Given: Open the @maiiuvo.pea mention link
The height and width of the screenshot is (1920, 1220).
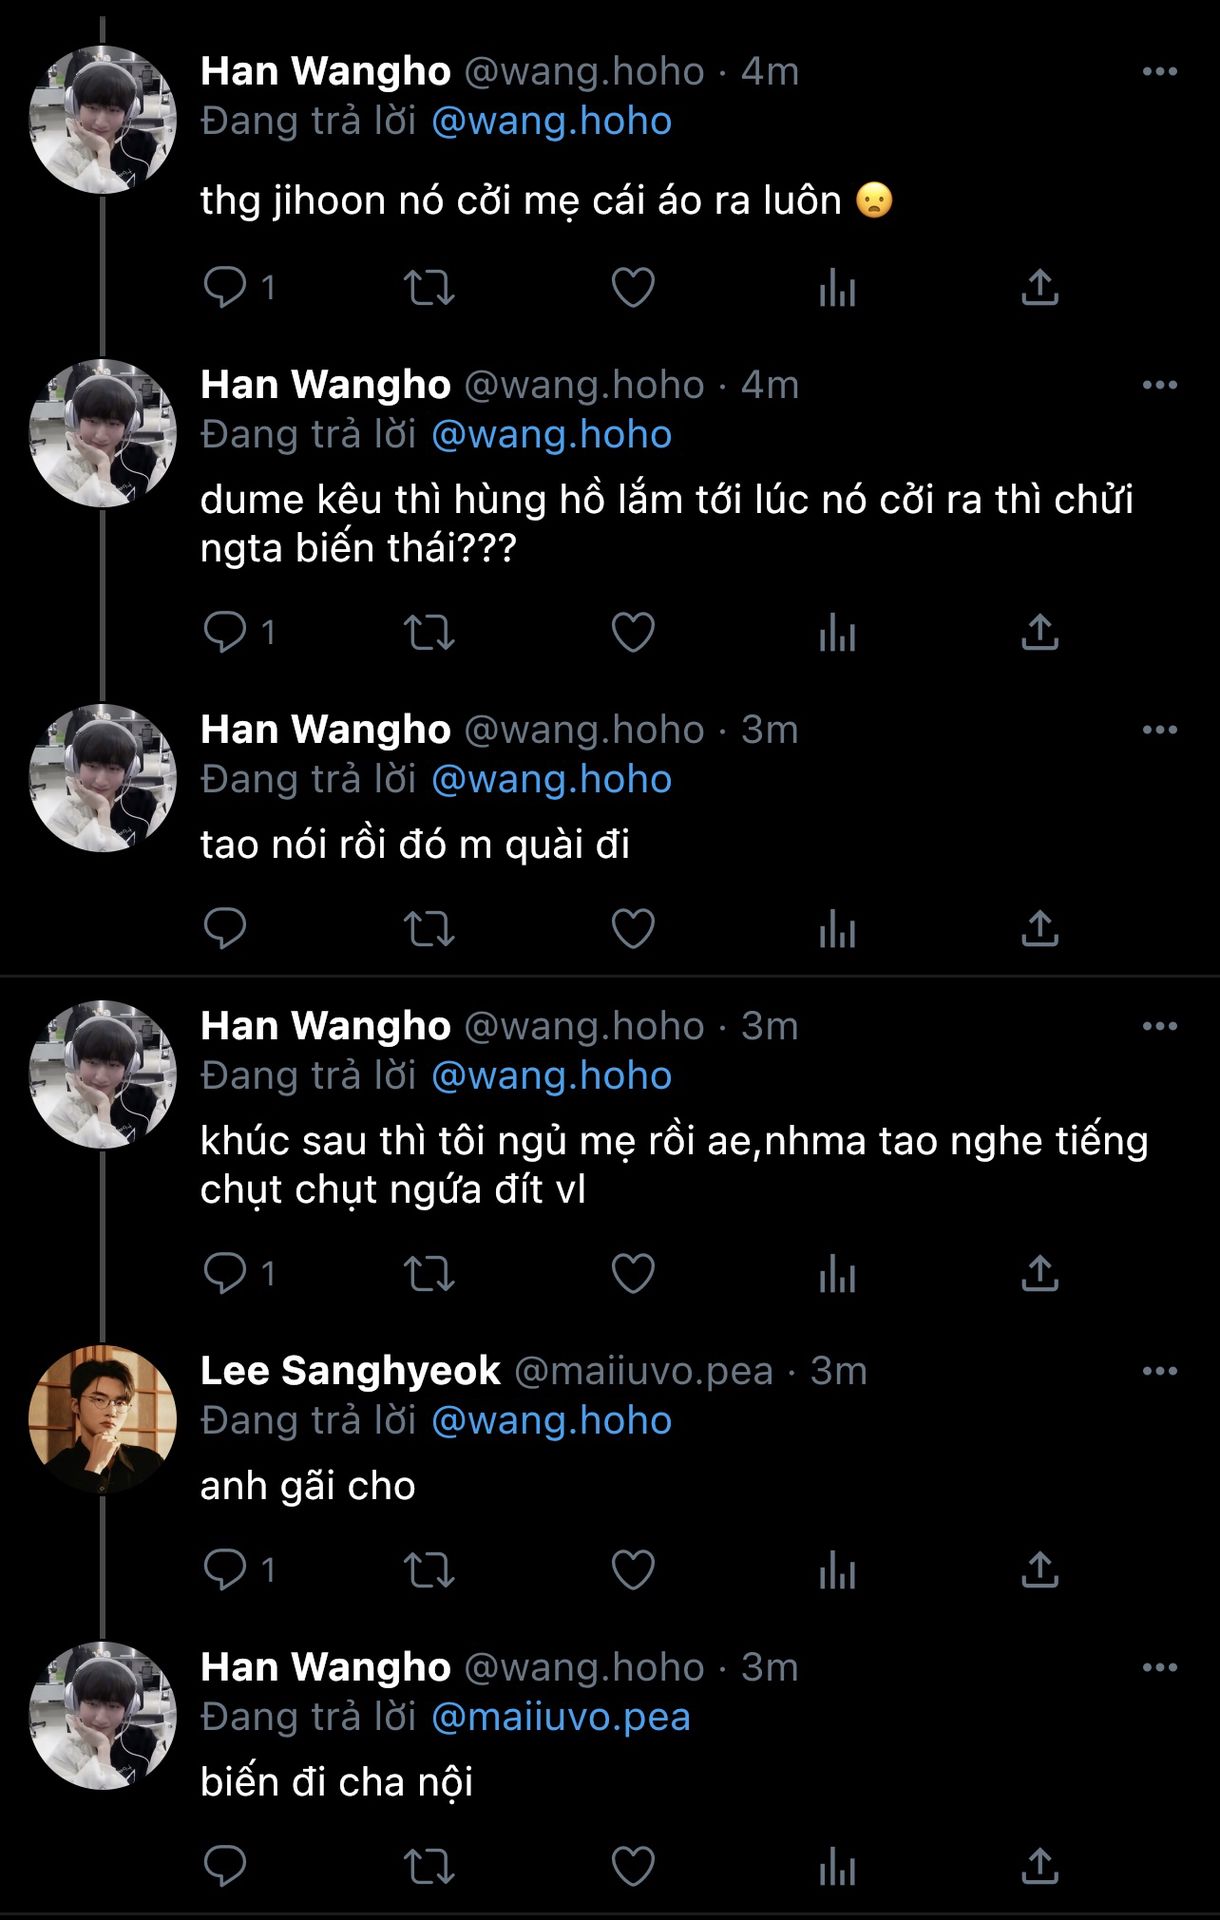Looking at the screenshot, I should pyautogui.click(x=560, y=1717).
